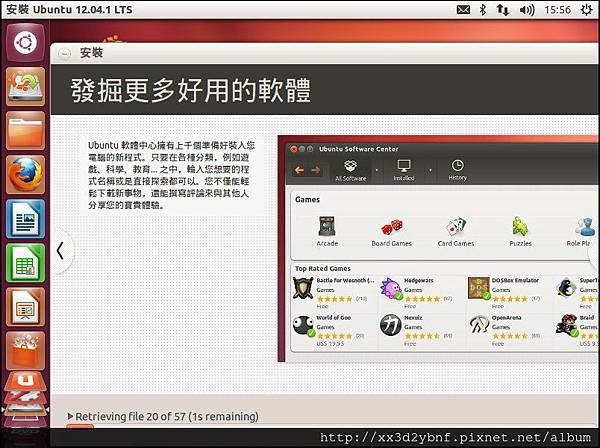Select Battle for Wesnoth game entry
Screen dimensions: 600x448
coord(334,293)
